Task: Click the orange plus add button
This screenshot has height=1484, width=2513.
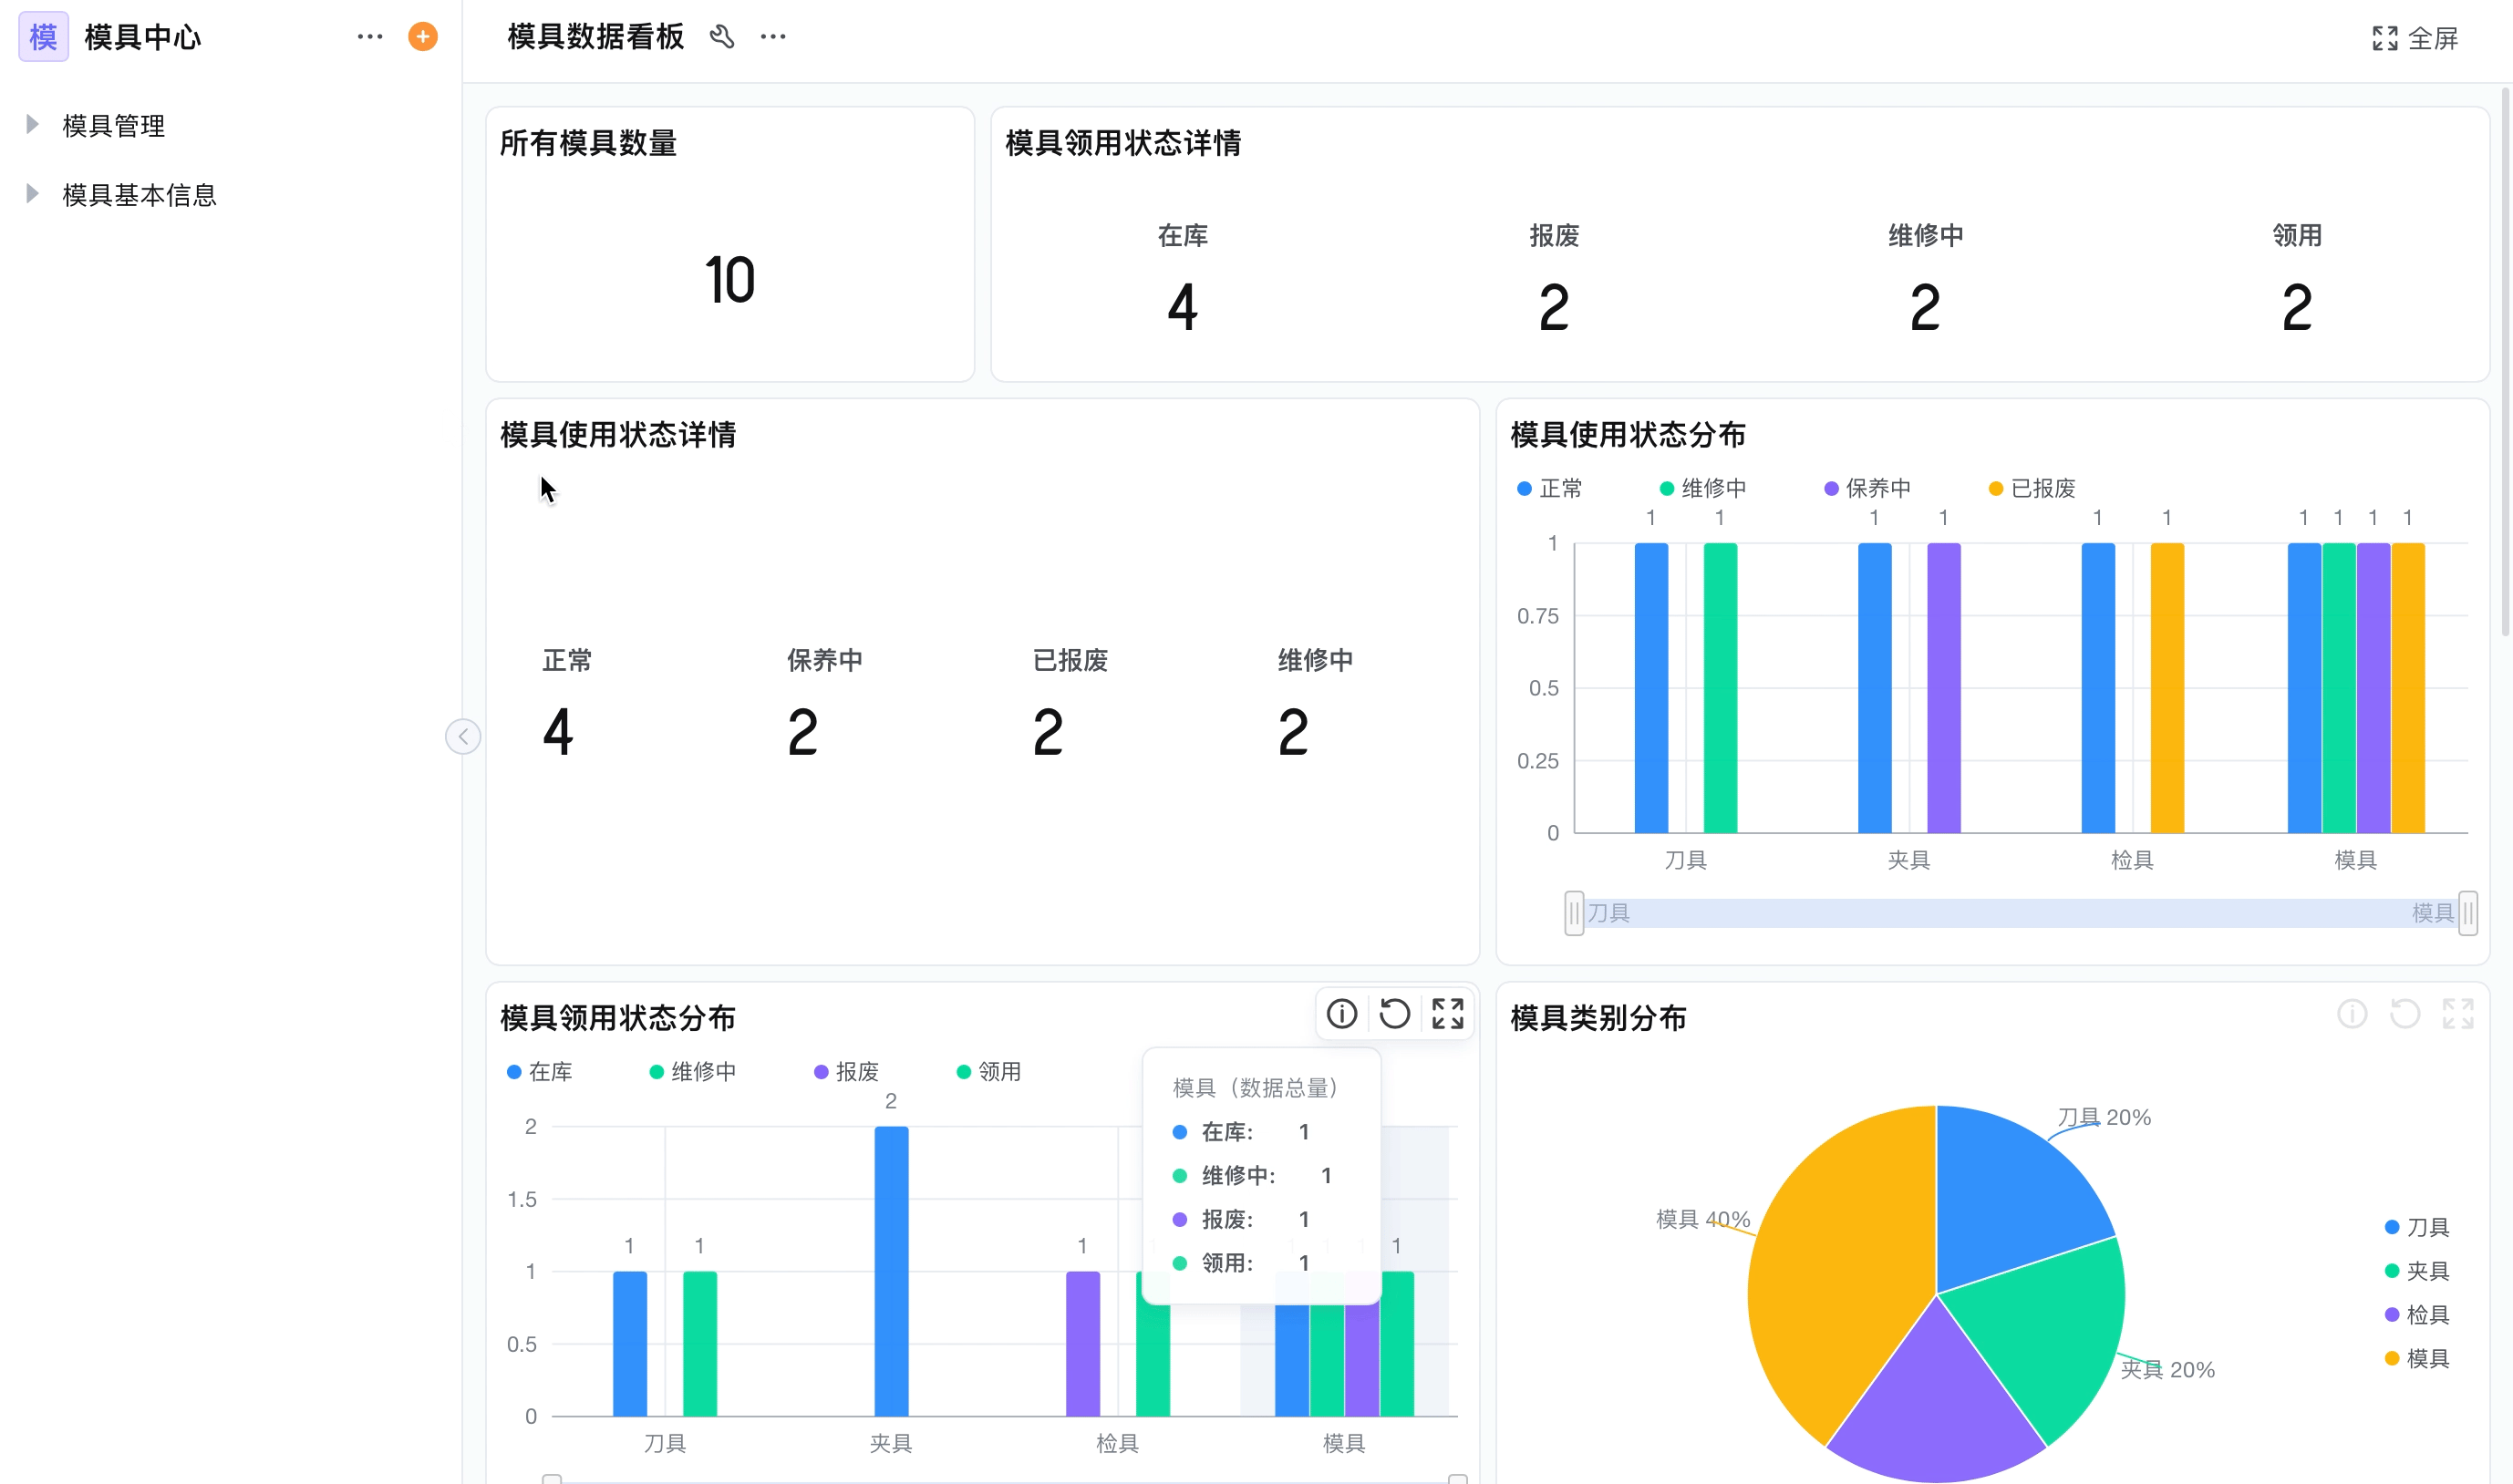Action: point(423,37)
